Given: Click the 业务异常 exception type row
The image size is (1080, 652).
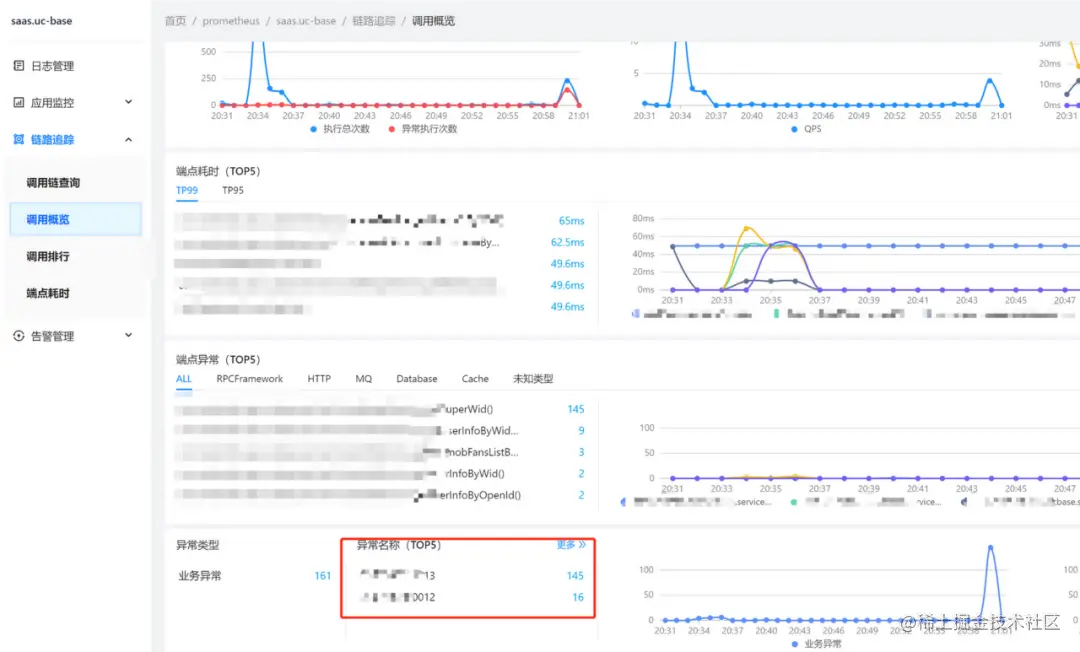Looking at the screenshot, I should 254,576.
